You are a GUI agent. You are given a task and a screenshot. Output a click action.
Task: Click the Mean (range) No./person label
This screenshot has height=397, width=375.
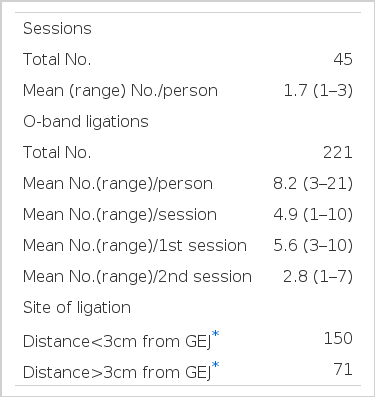[120, 91]
